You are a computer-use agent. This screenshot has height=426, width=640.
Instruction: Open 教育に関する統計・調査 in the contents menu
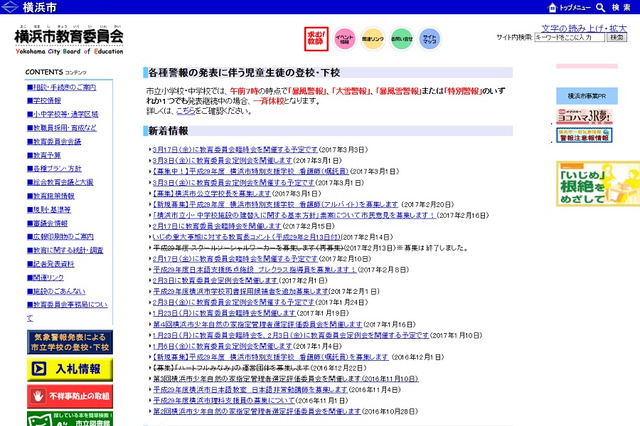pyautogui.click(x=65, y=250)
